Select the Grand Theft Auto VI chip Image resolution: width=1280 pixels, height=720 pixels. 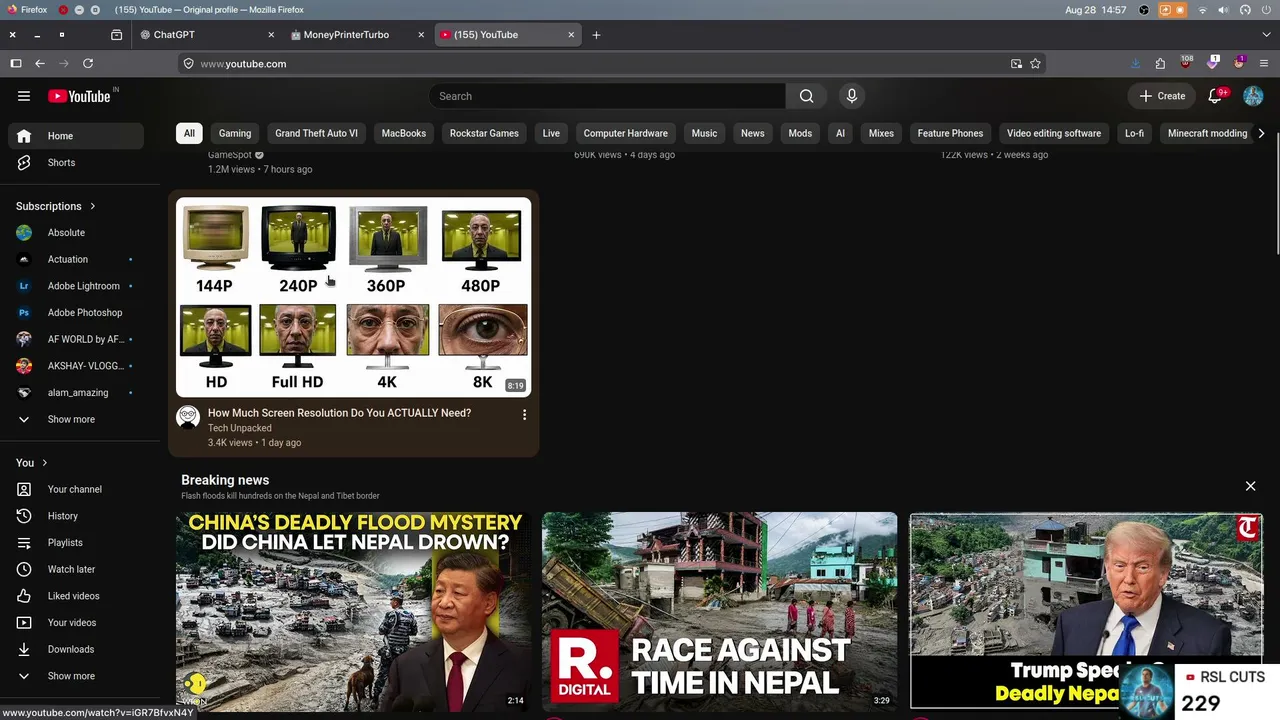click(x=316, y=133)
